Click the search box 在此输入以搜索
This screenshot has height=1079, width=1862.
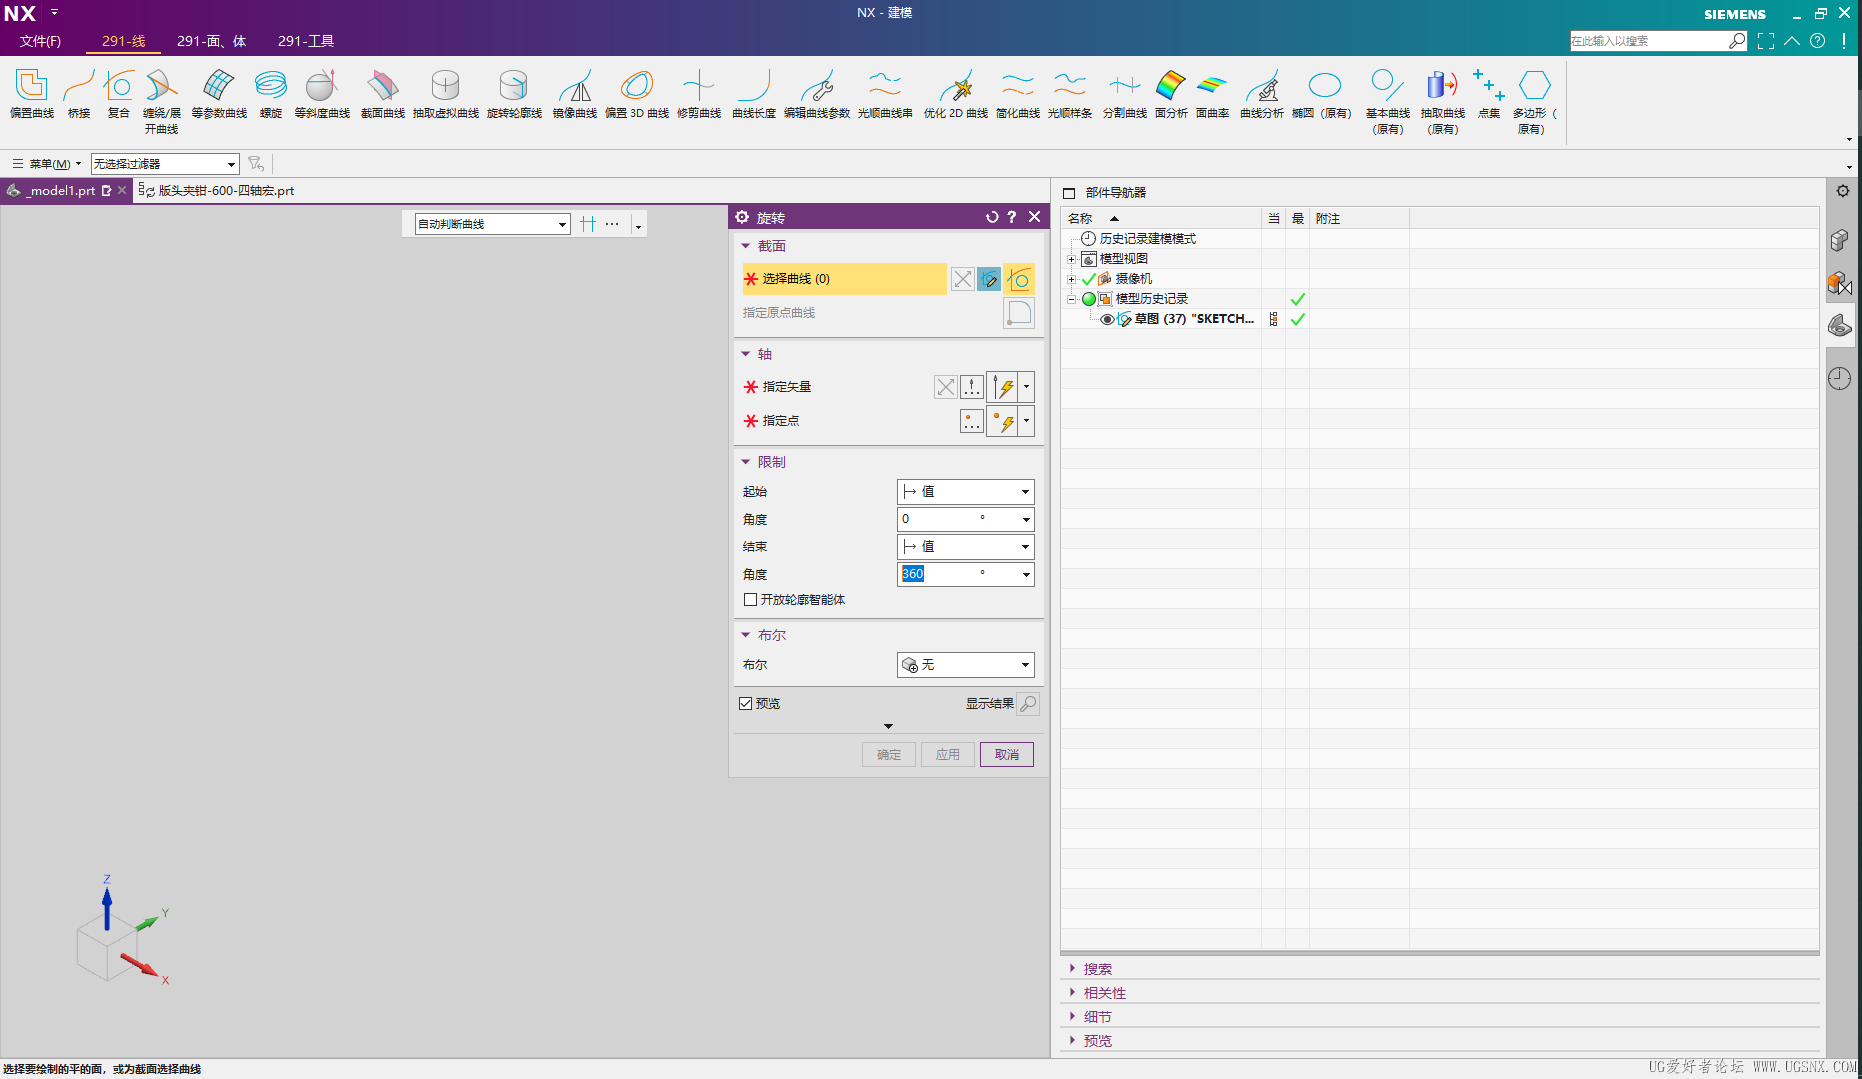tap(1648, 41)
